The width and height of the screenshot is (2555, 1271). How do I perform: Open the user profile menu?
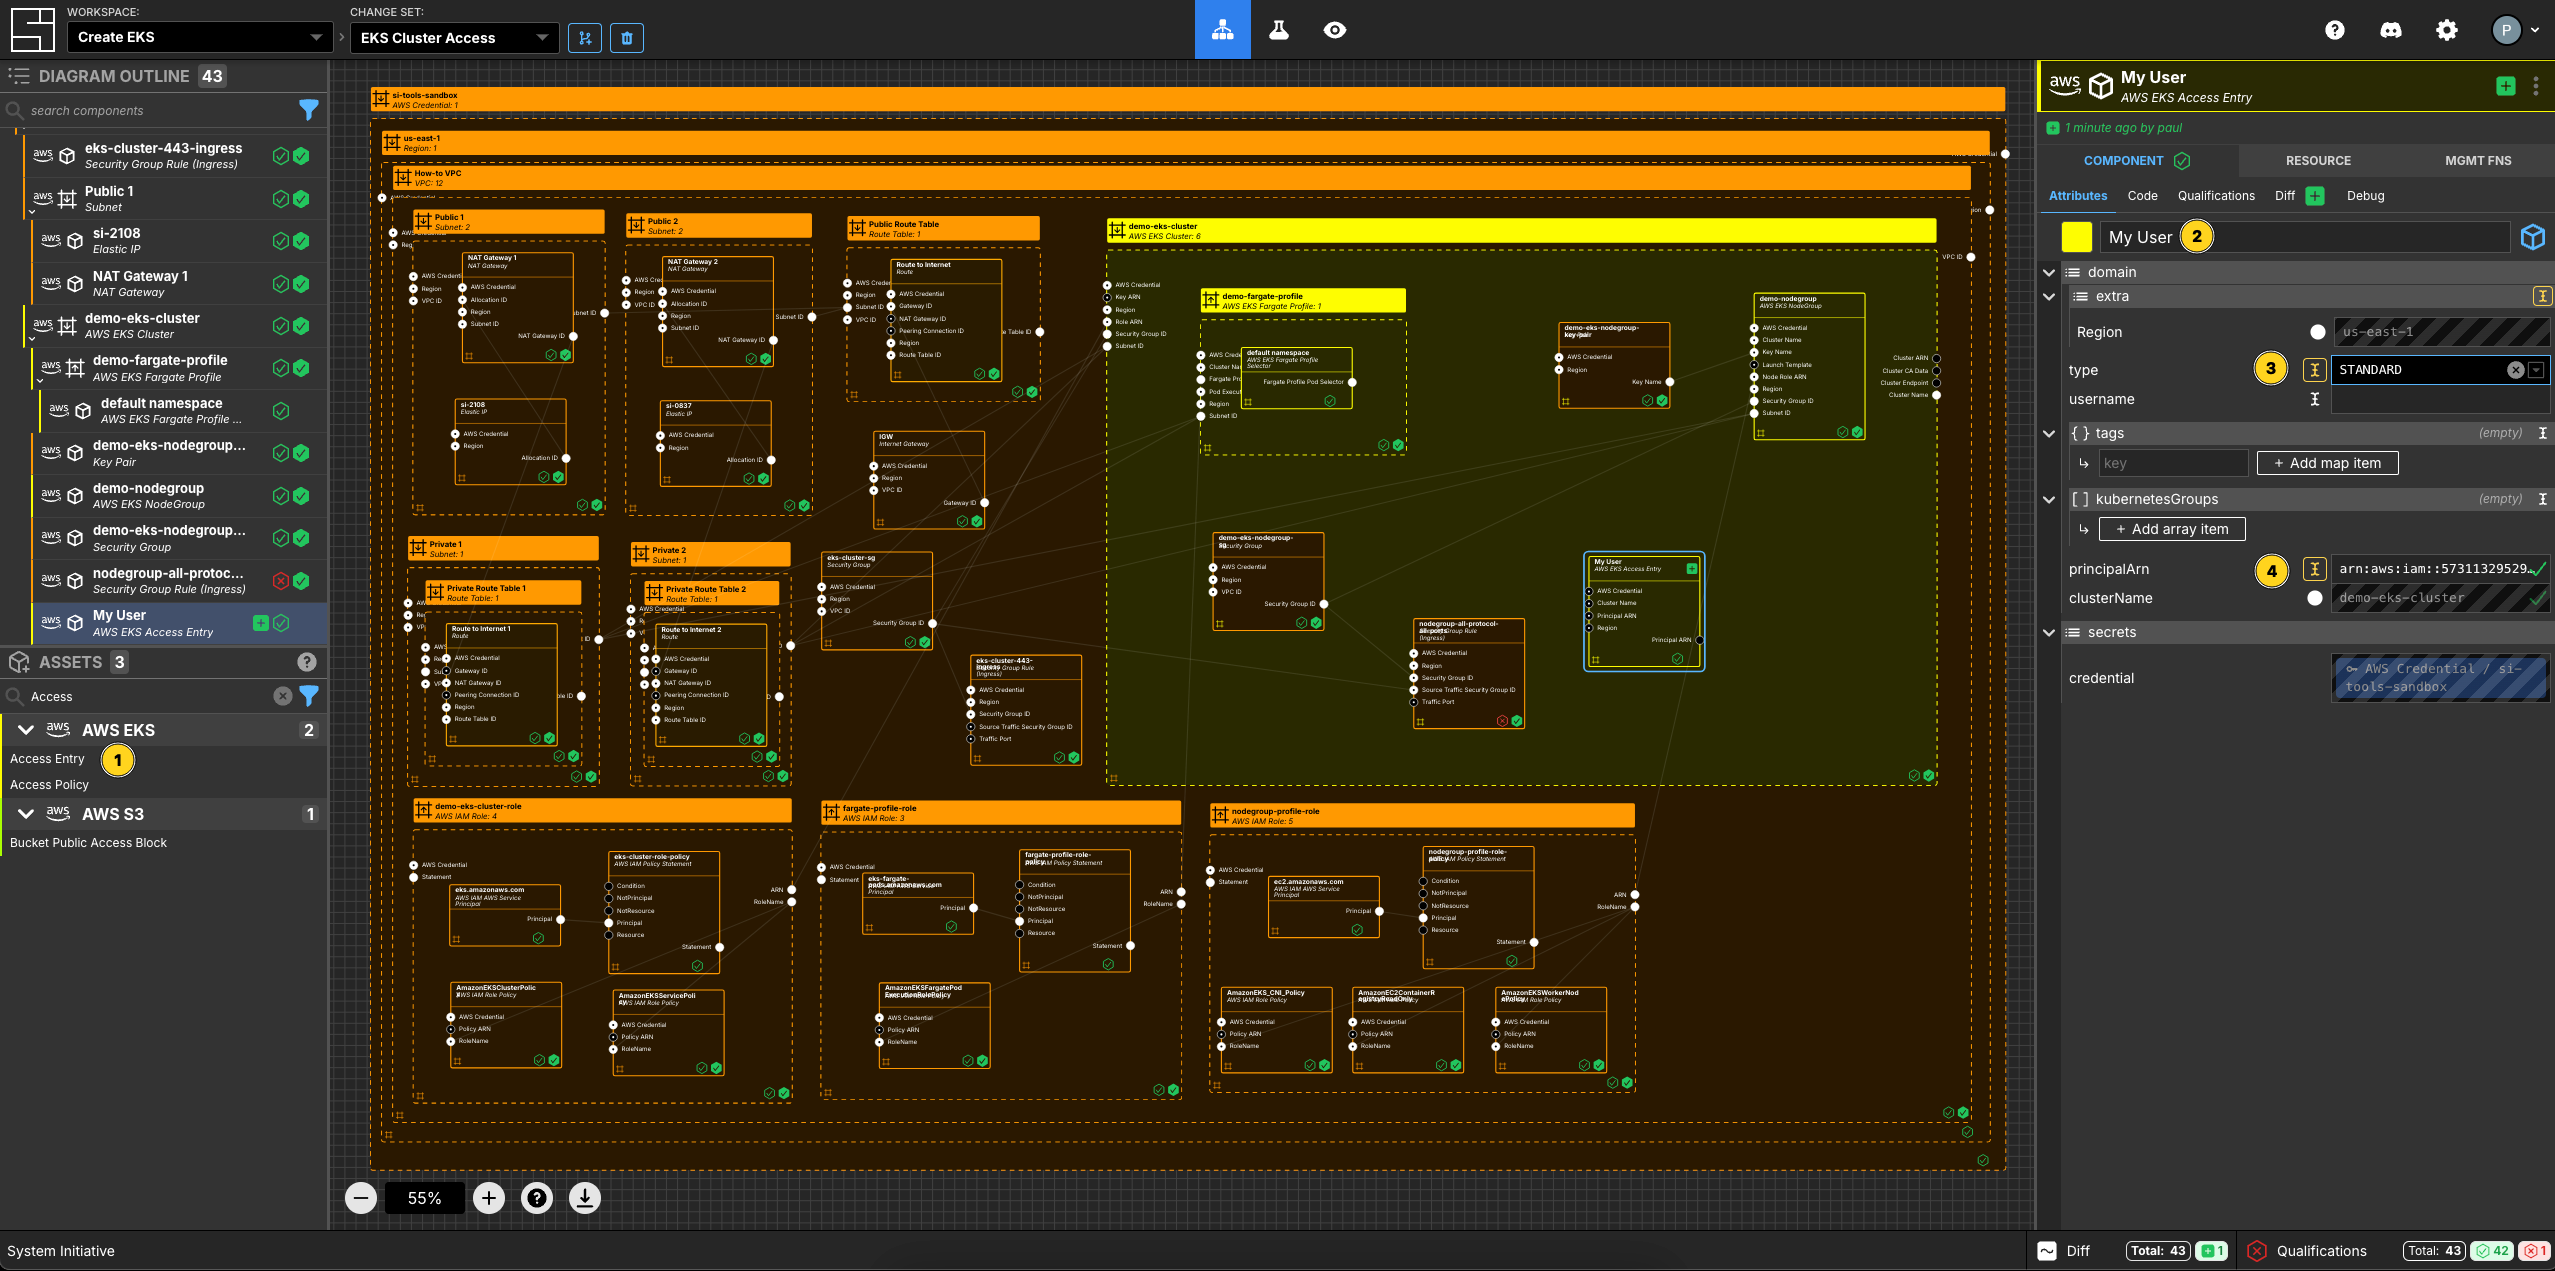pos(2515,30)
